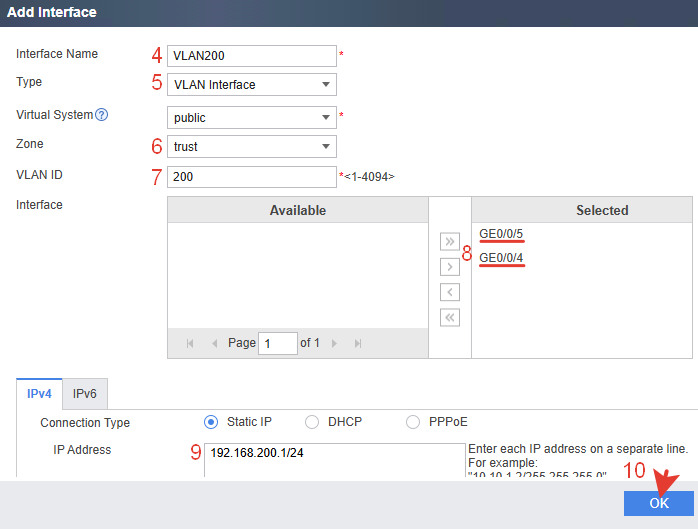Select Static IP connection type
698x529 pixels.
click(211, 422)
